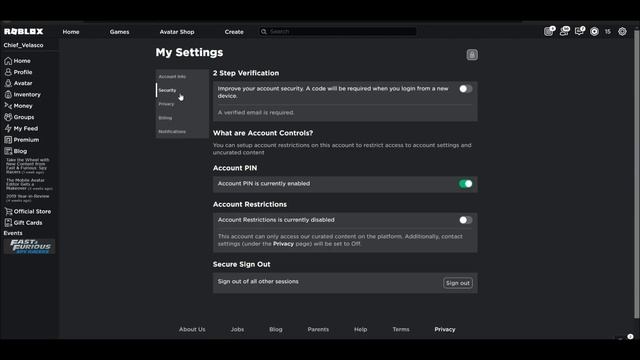Open the About Us footer link
Screen dimensions: 640x360
tap(192, 329)
